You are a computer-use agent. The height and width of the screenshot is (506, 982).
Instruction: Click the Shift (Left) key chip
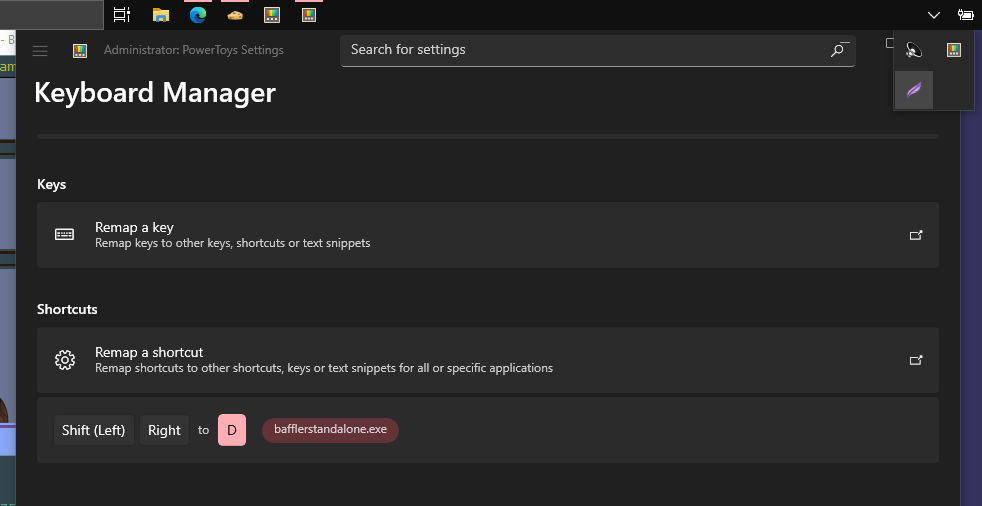click(94, 430)
